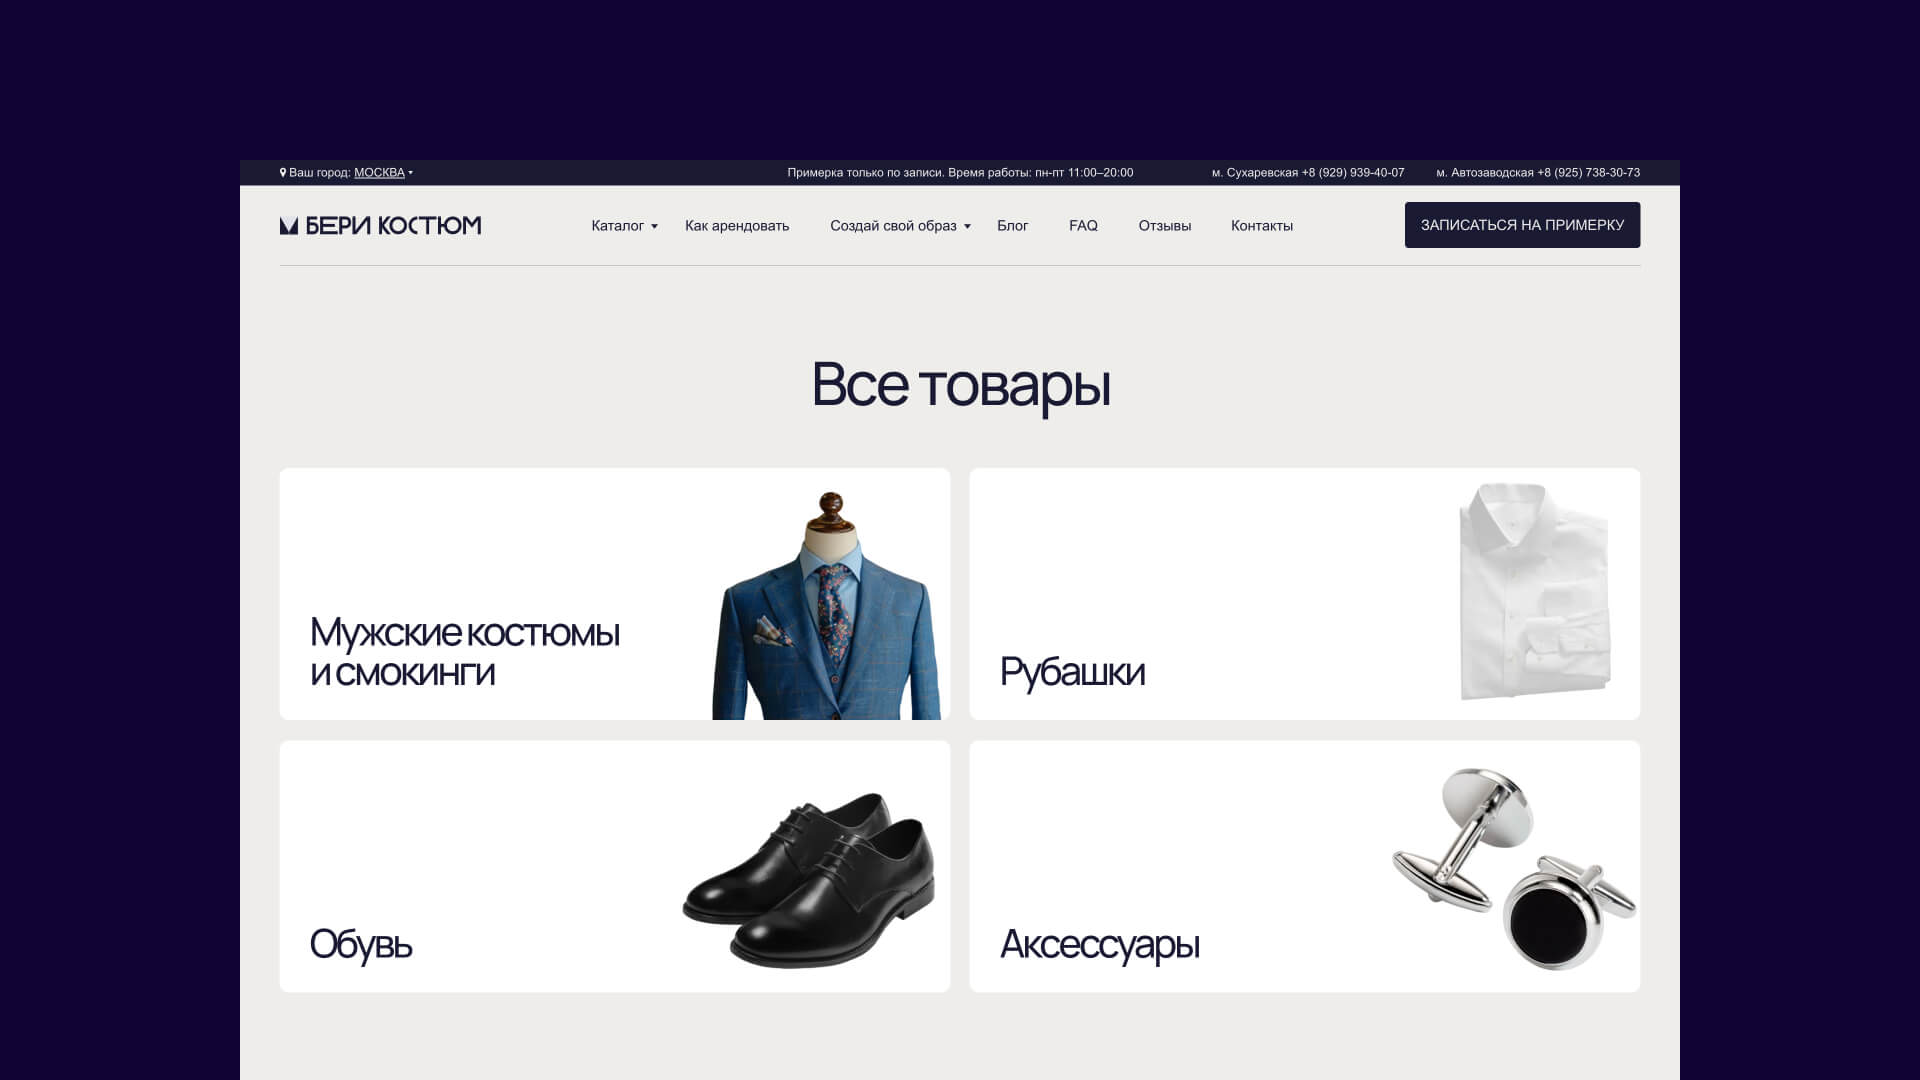1920x1080 pixels.
Task: Open the Контакты page link
Action: point(1262,226)
